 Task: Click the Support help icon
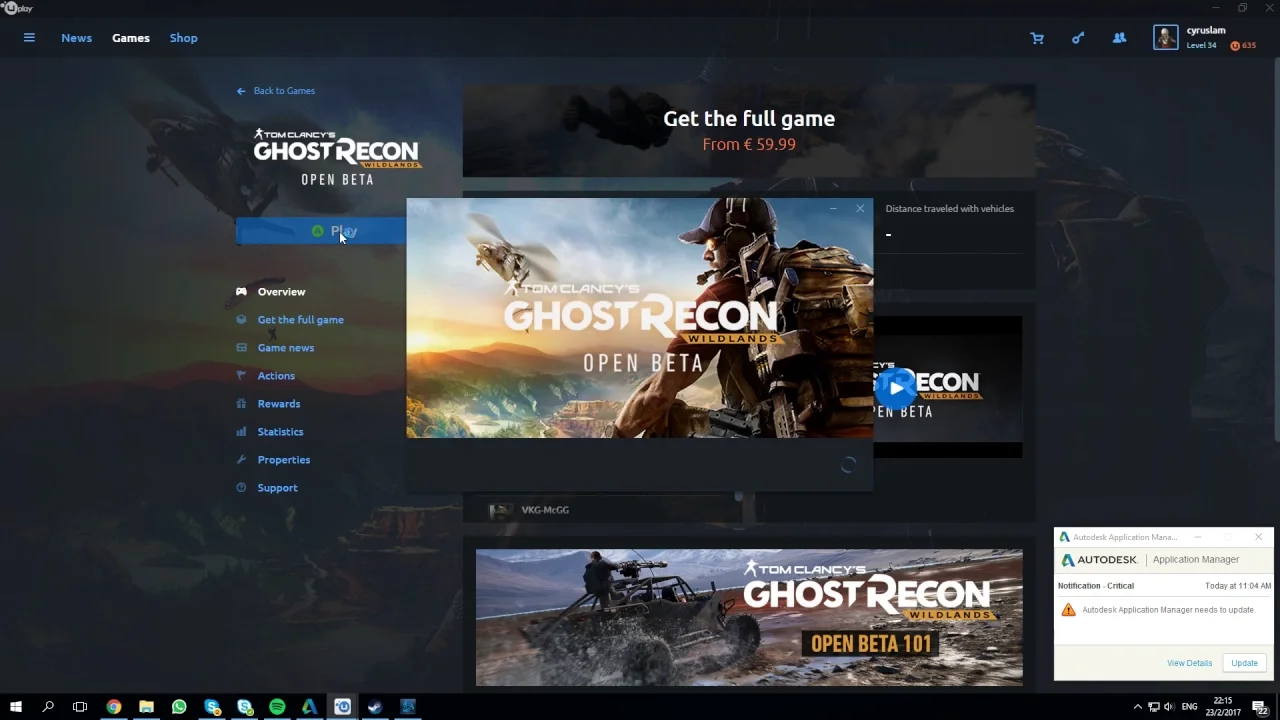[241, 488]
